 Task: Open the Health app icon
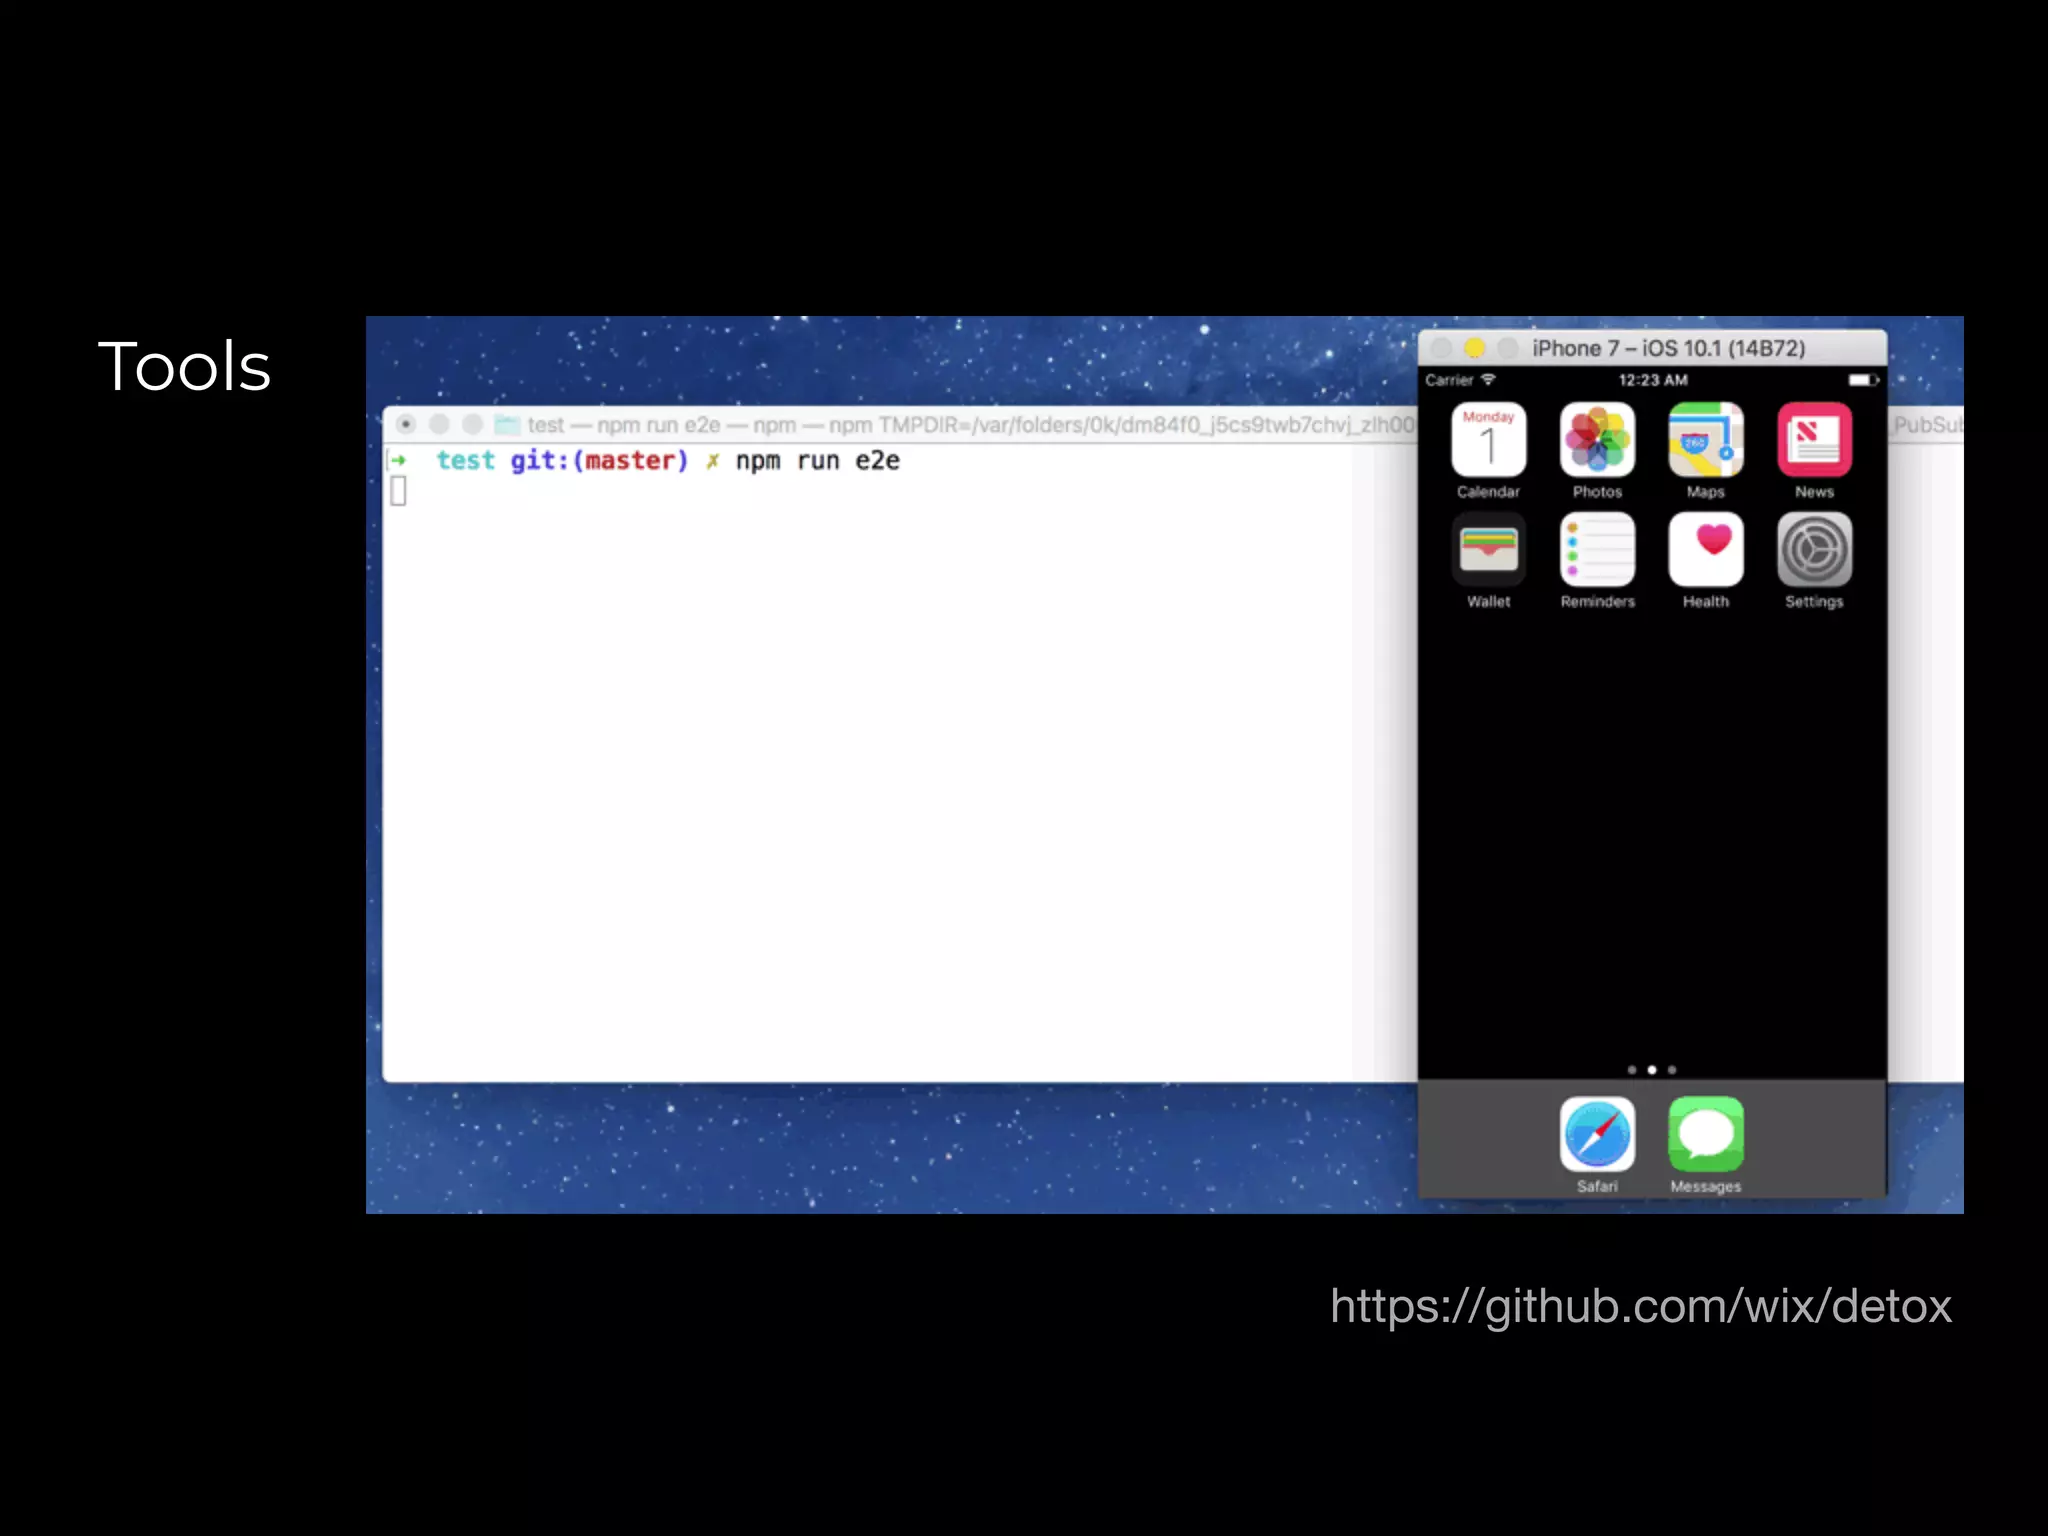[x=1705, y=549]
